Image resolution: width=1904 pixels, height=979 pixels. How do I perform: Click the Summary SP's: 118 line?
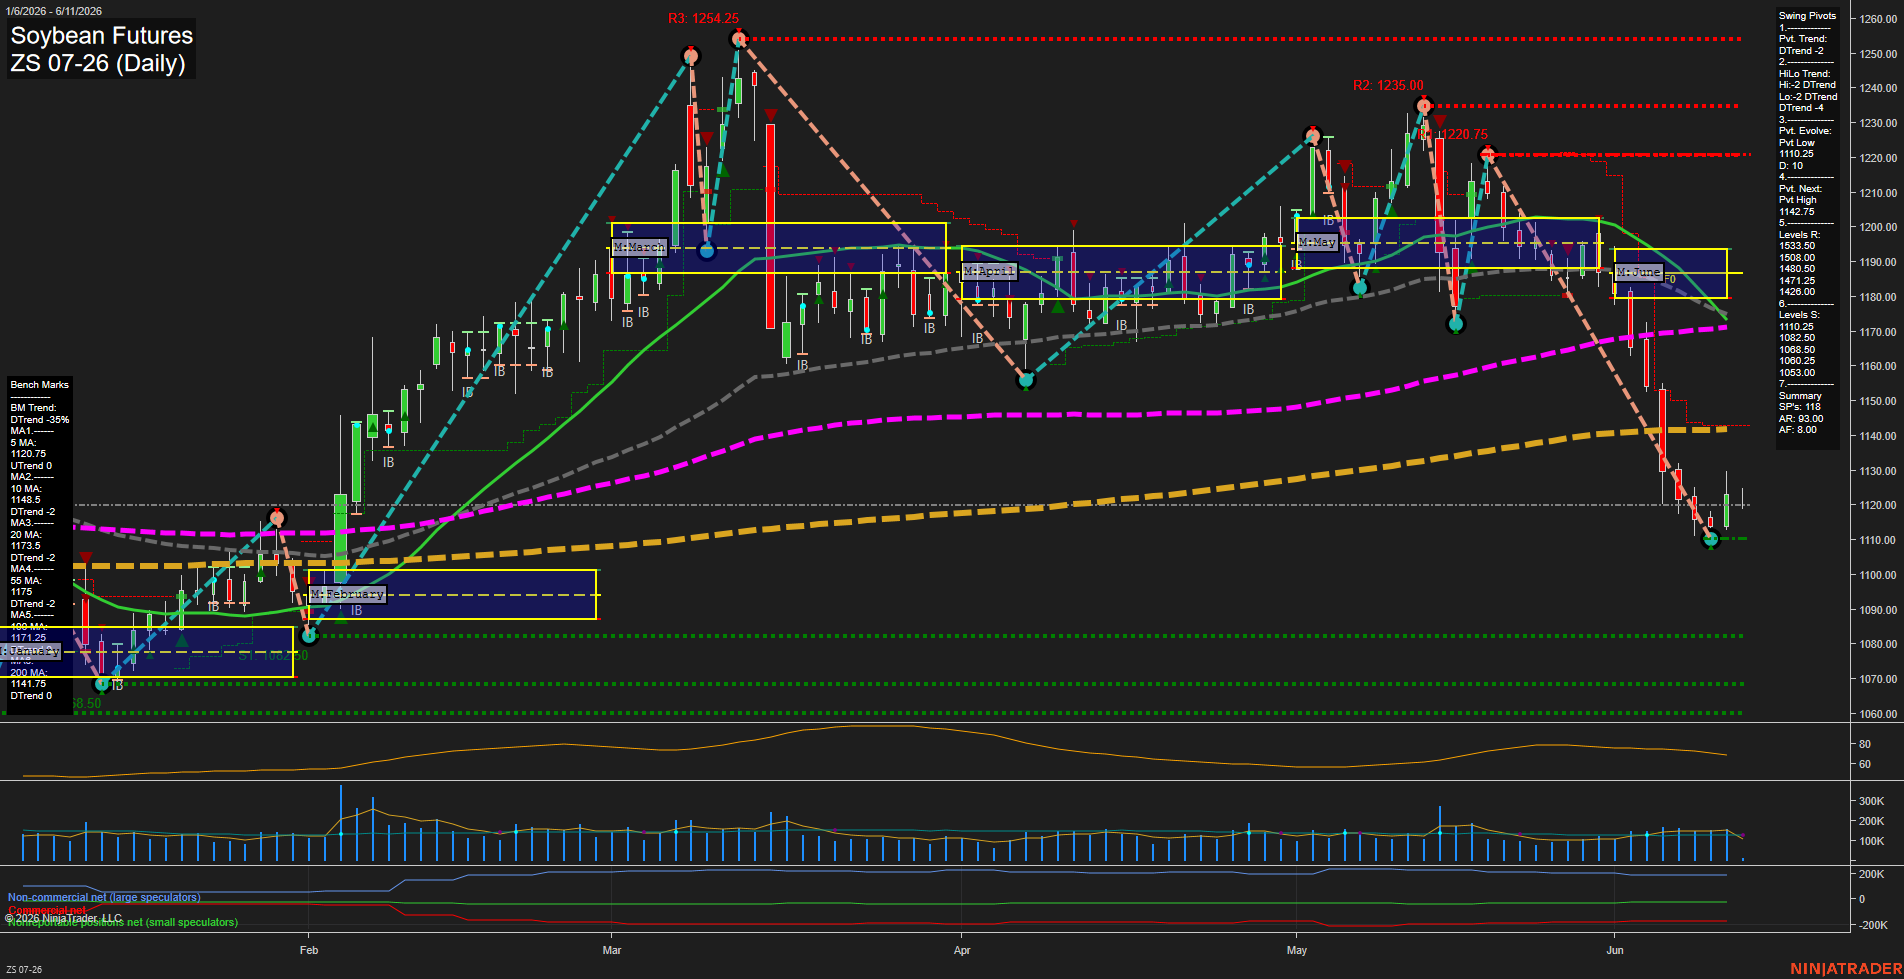1800,407
